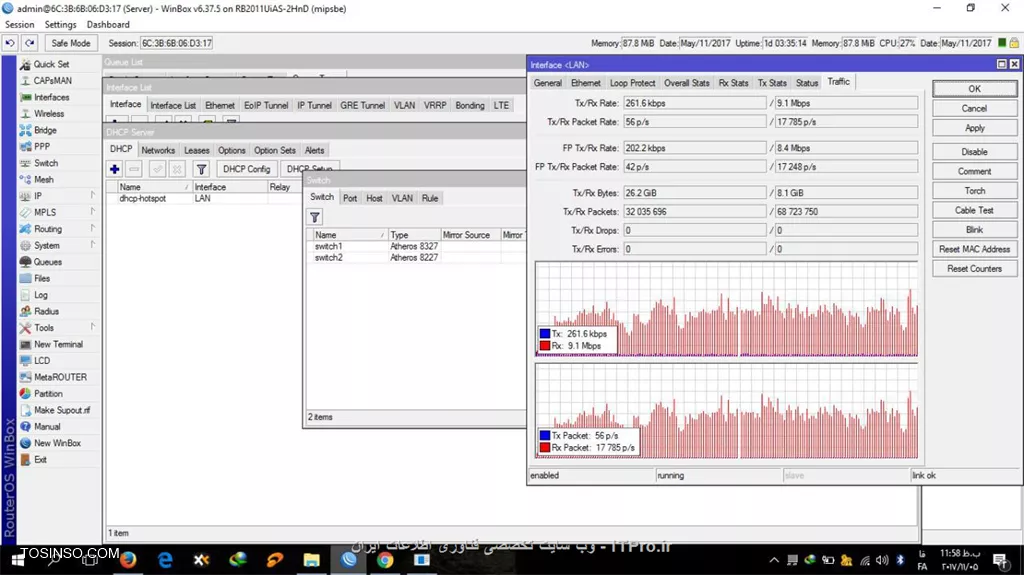This screenshot has width=1024, height=575.
Task: Click the red Rx Packet legend swatch
Action: [x=545, y=448]
